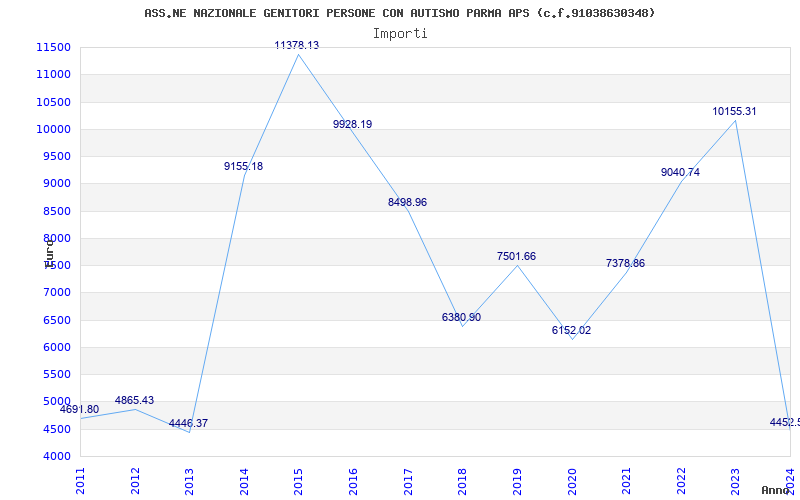This screenshot has height=500, width=800.
Task: Click x-axis year 2013
Action: [189, 481]
